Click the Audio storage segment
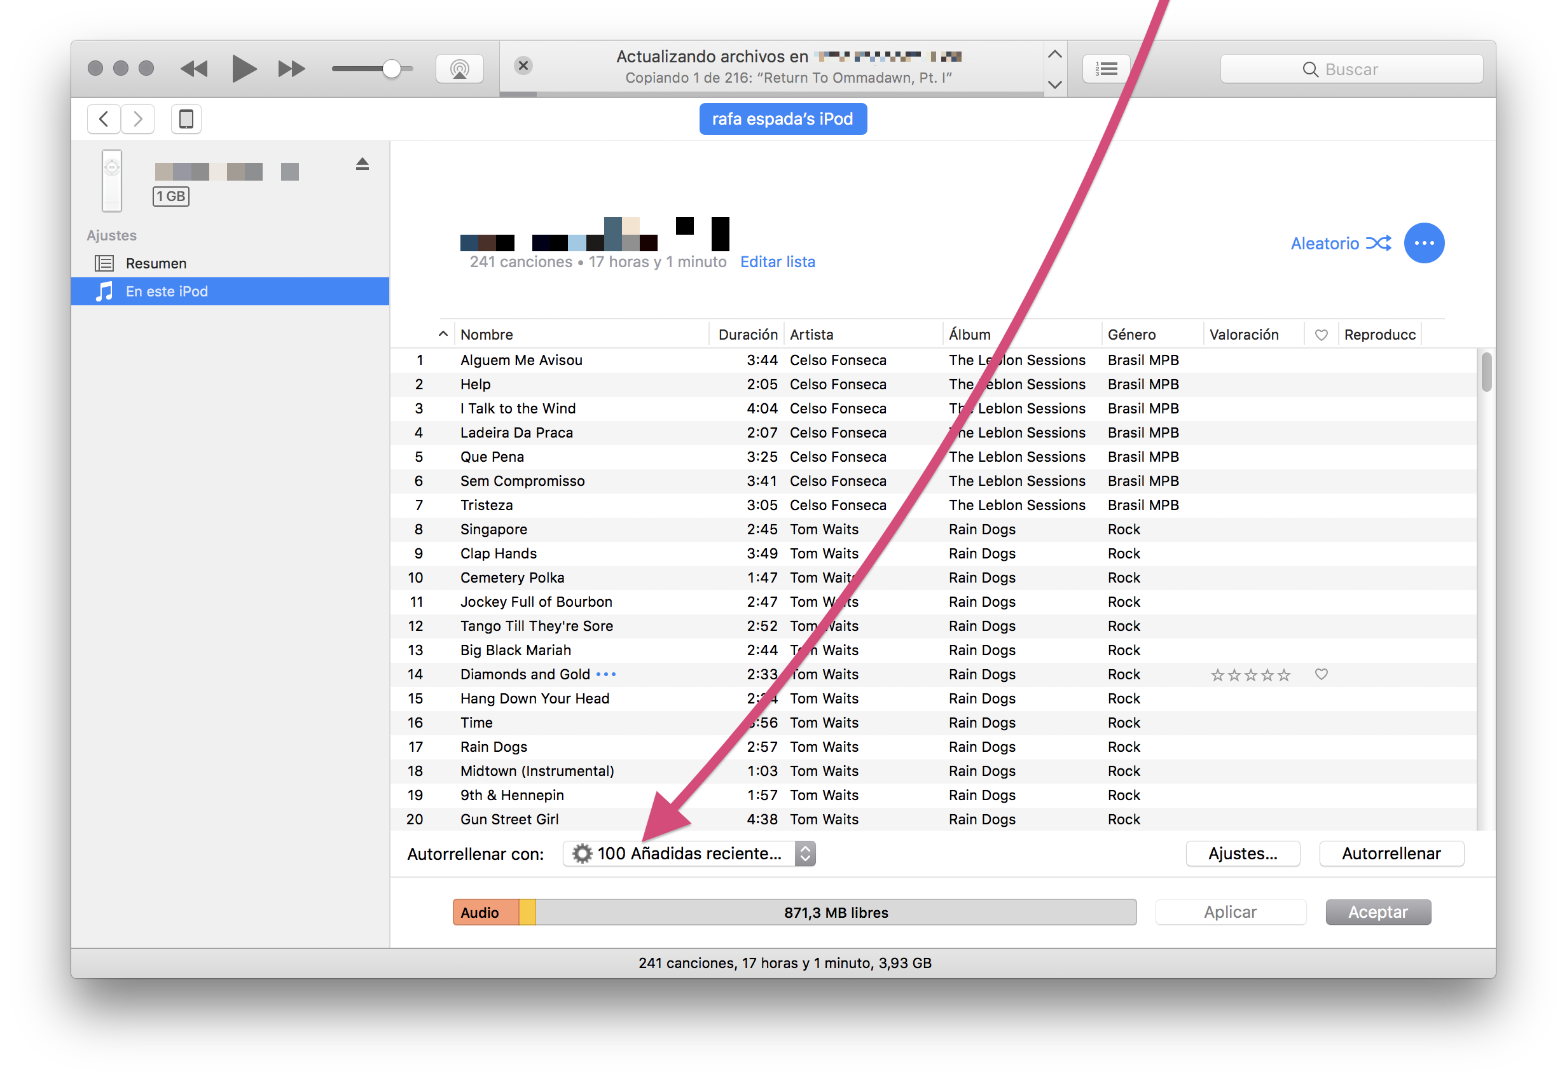1567x1080 pixels. coord(486,912)
